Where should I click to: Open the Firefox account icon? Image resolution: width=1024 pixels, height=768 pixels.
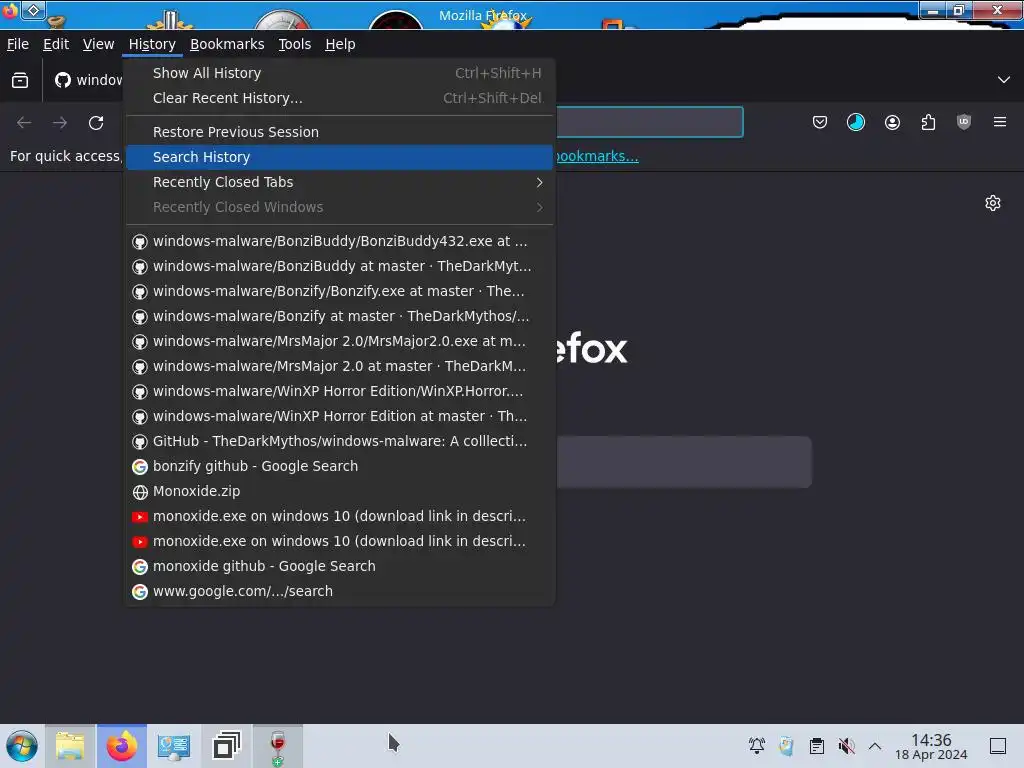(x=892, y=122)
